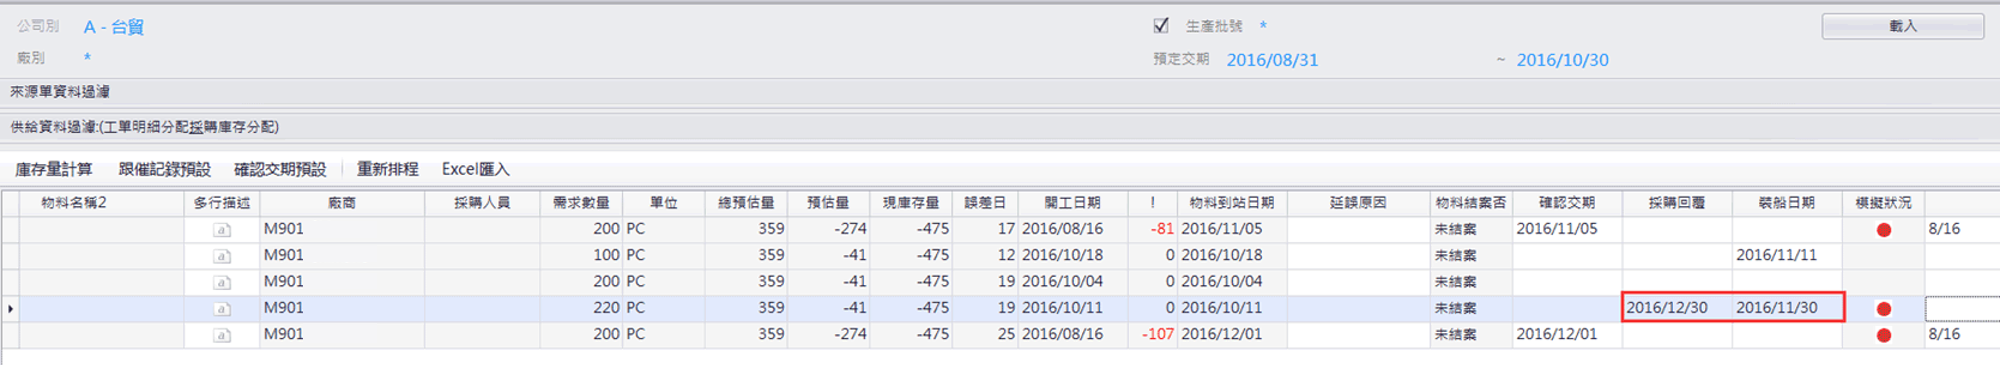Open multi-line description icon in second row
Image resolution: width=2000 pixels, height=365 pixels.
(222, 256)
